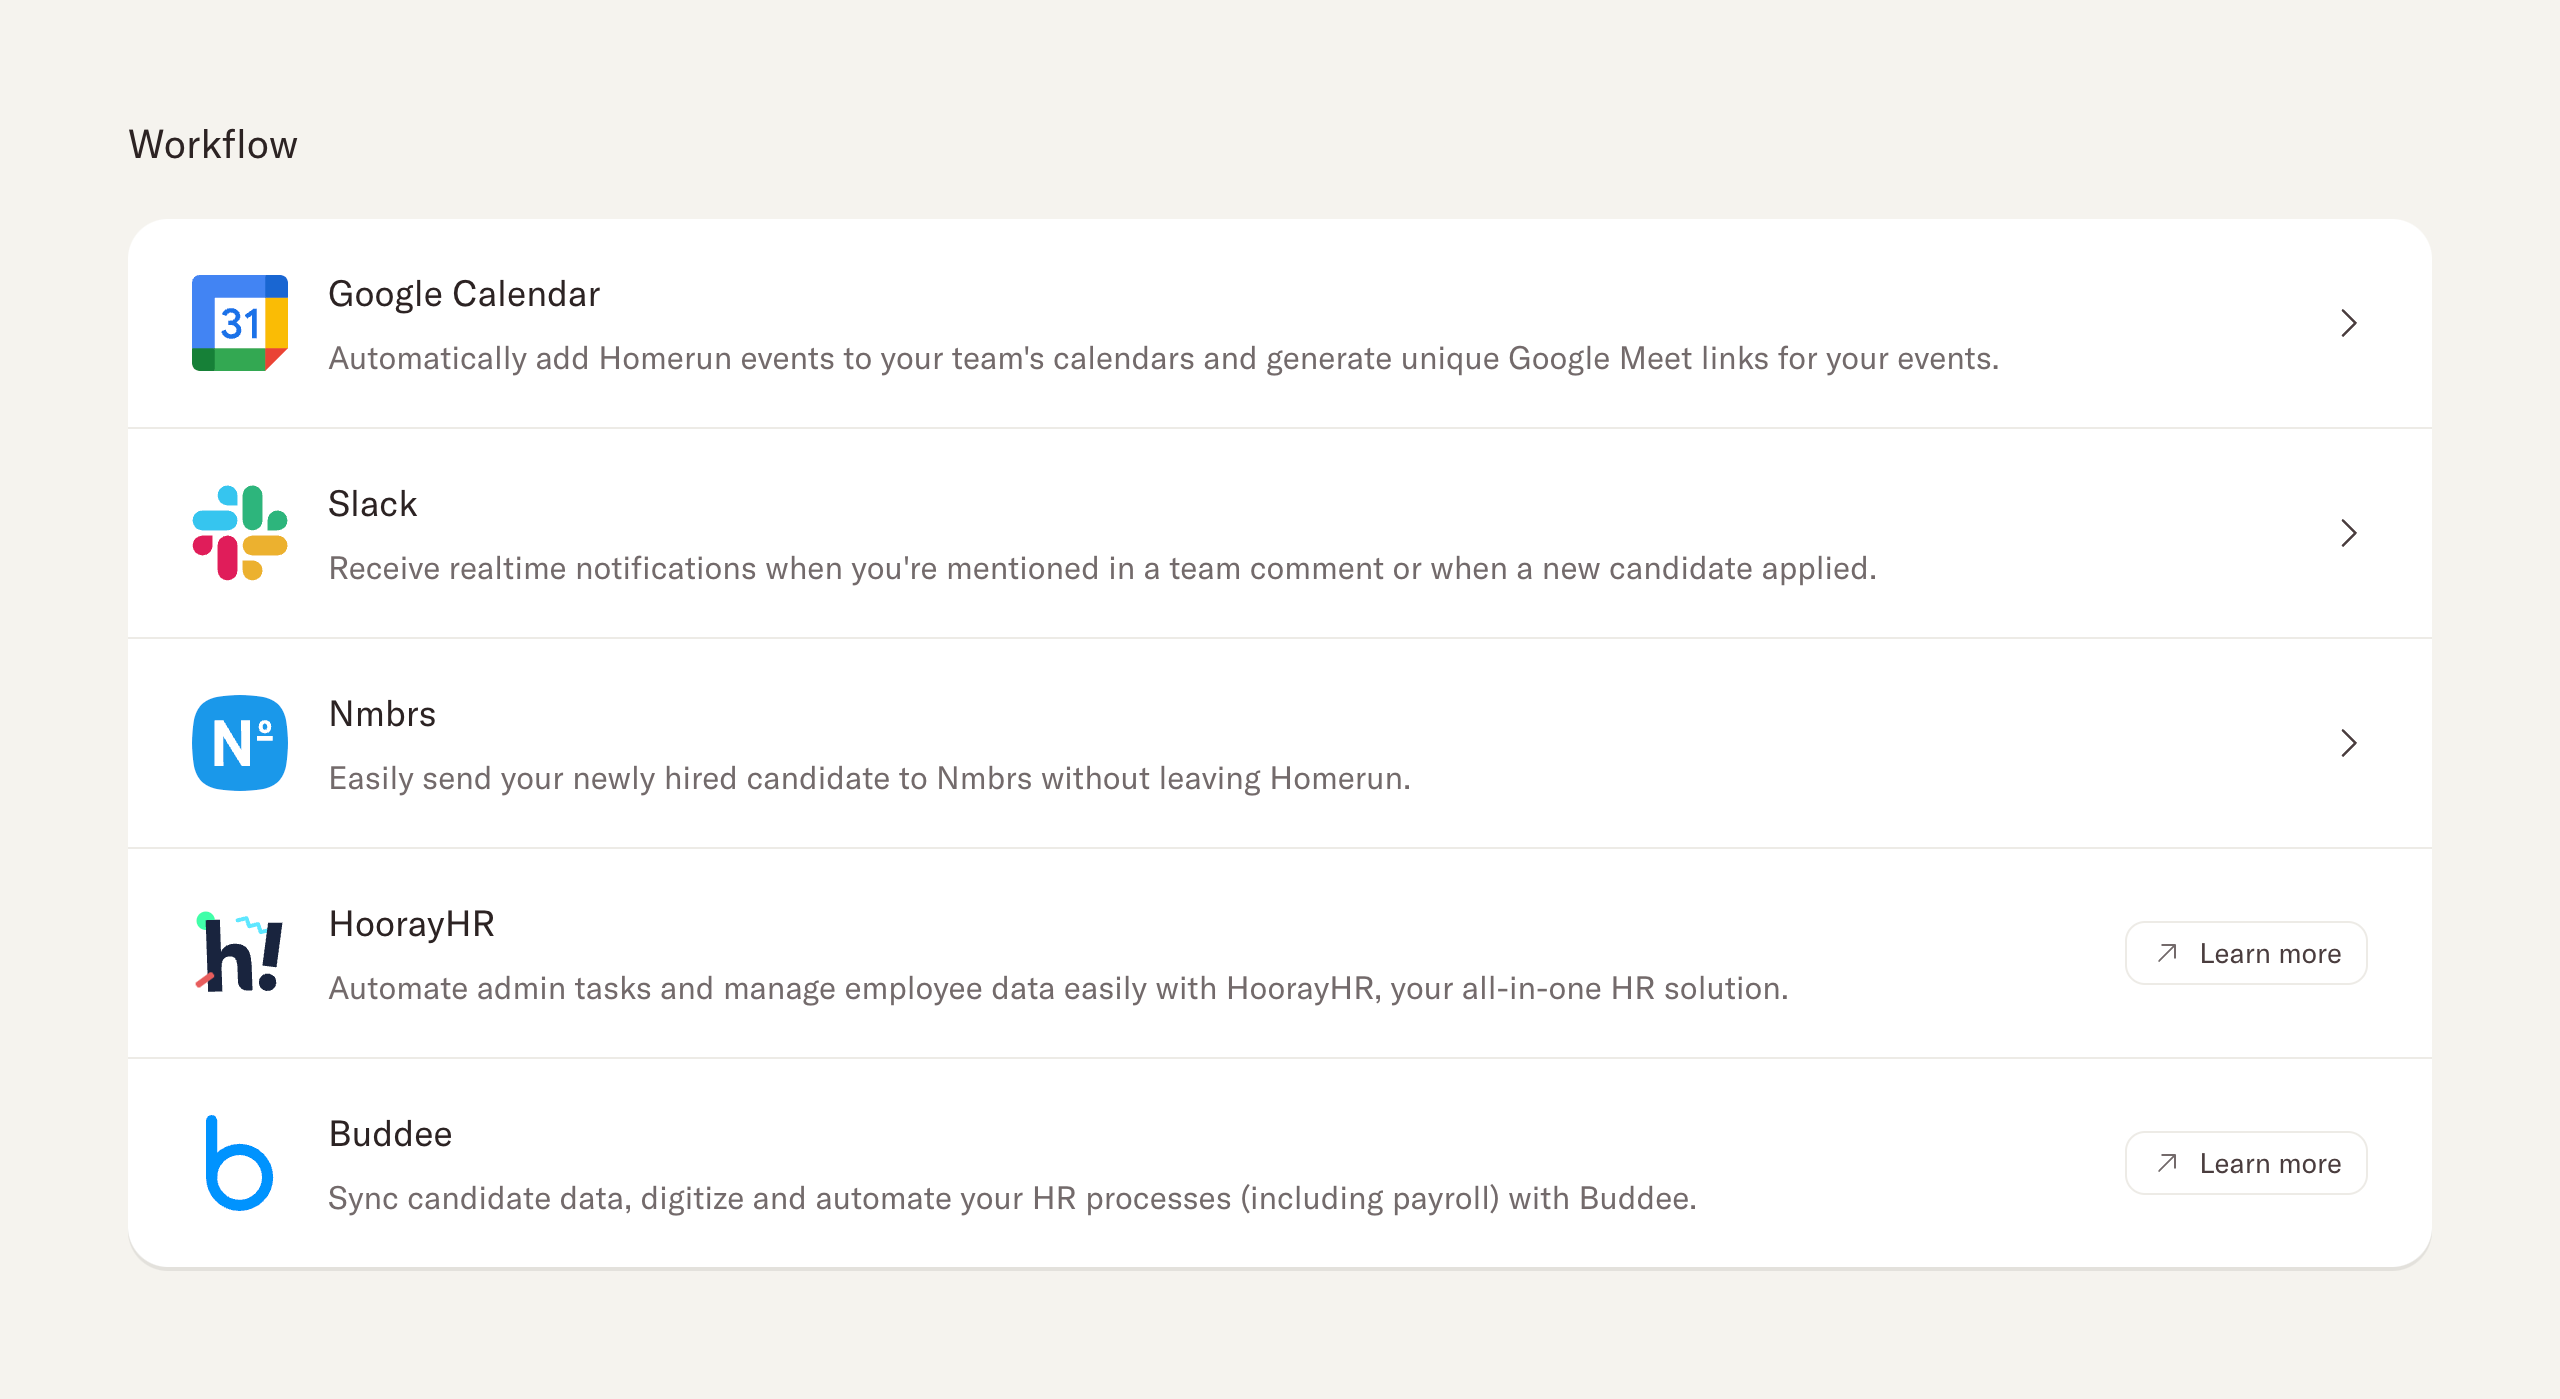
Task: Click the Buddee logo icon
Action: click(240, 1163)
